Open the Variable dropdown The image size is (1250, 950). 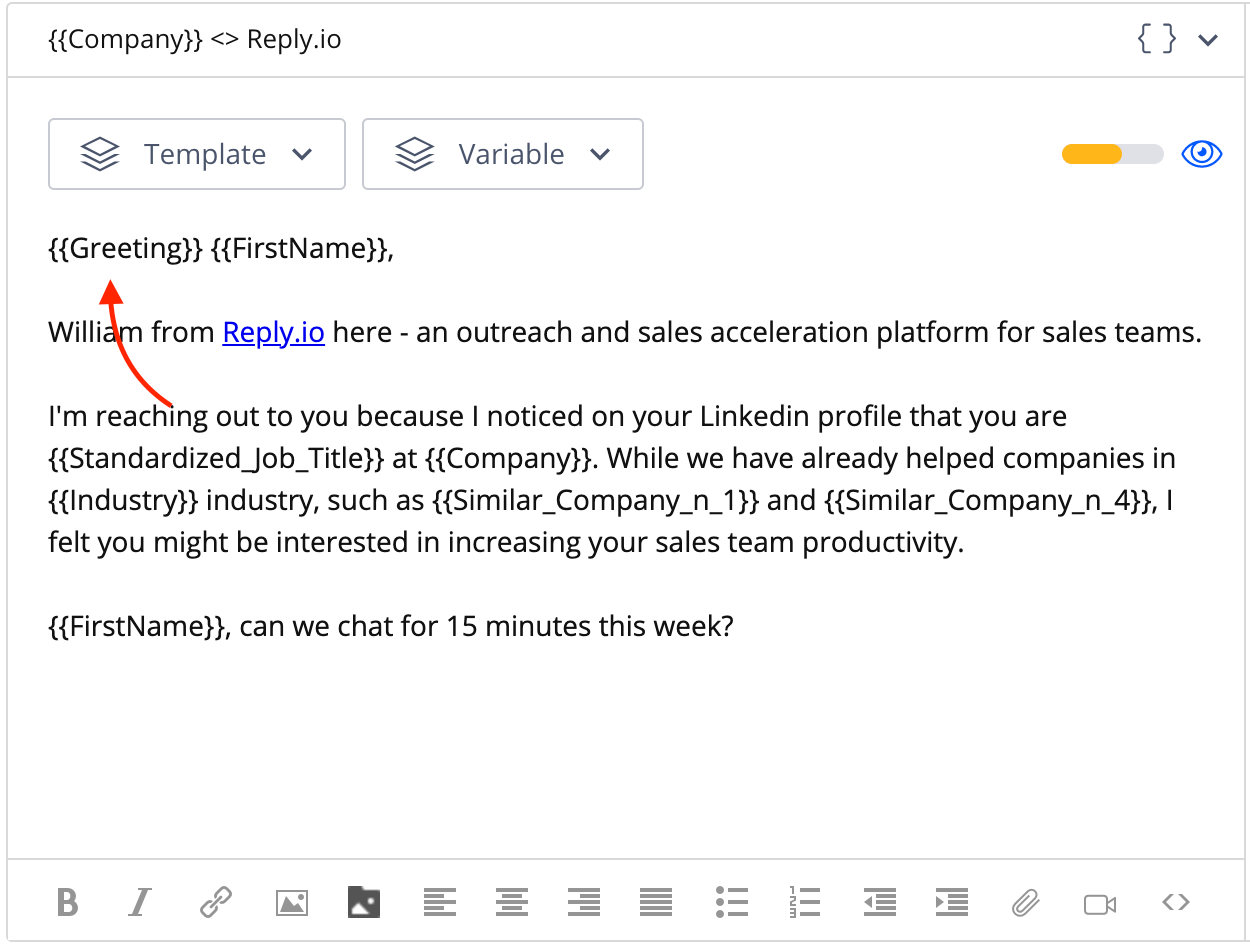point(503,154)
